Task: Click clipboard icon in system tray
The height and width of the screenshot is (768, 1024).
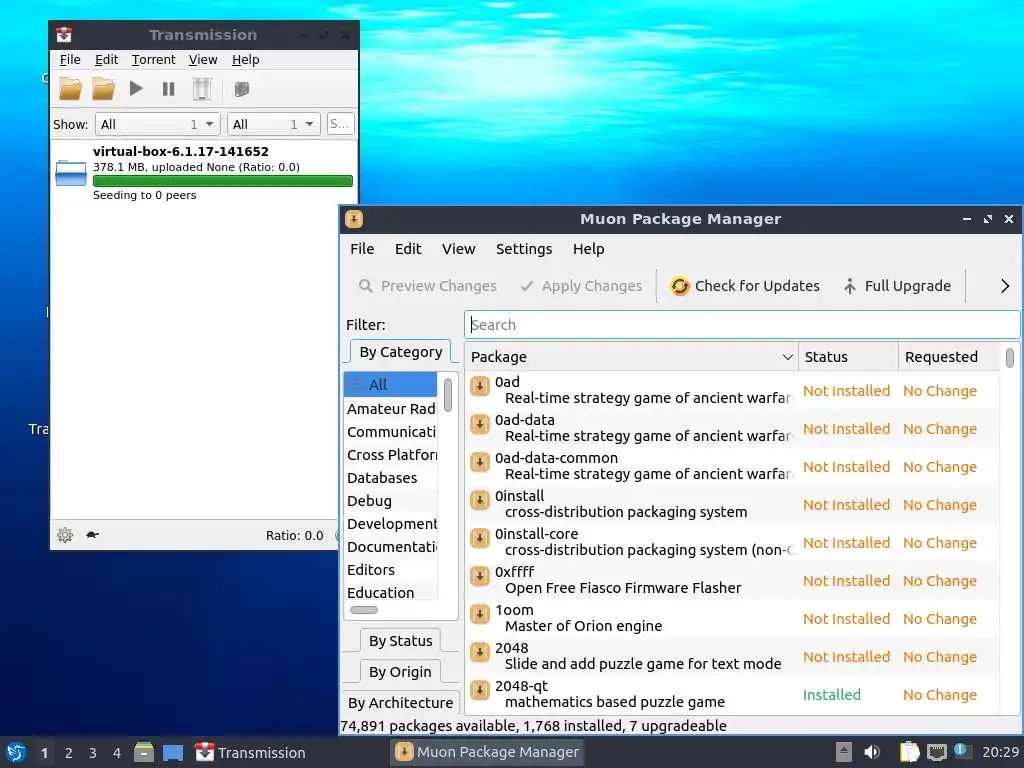Action: (910, 752)
